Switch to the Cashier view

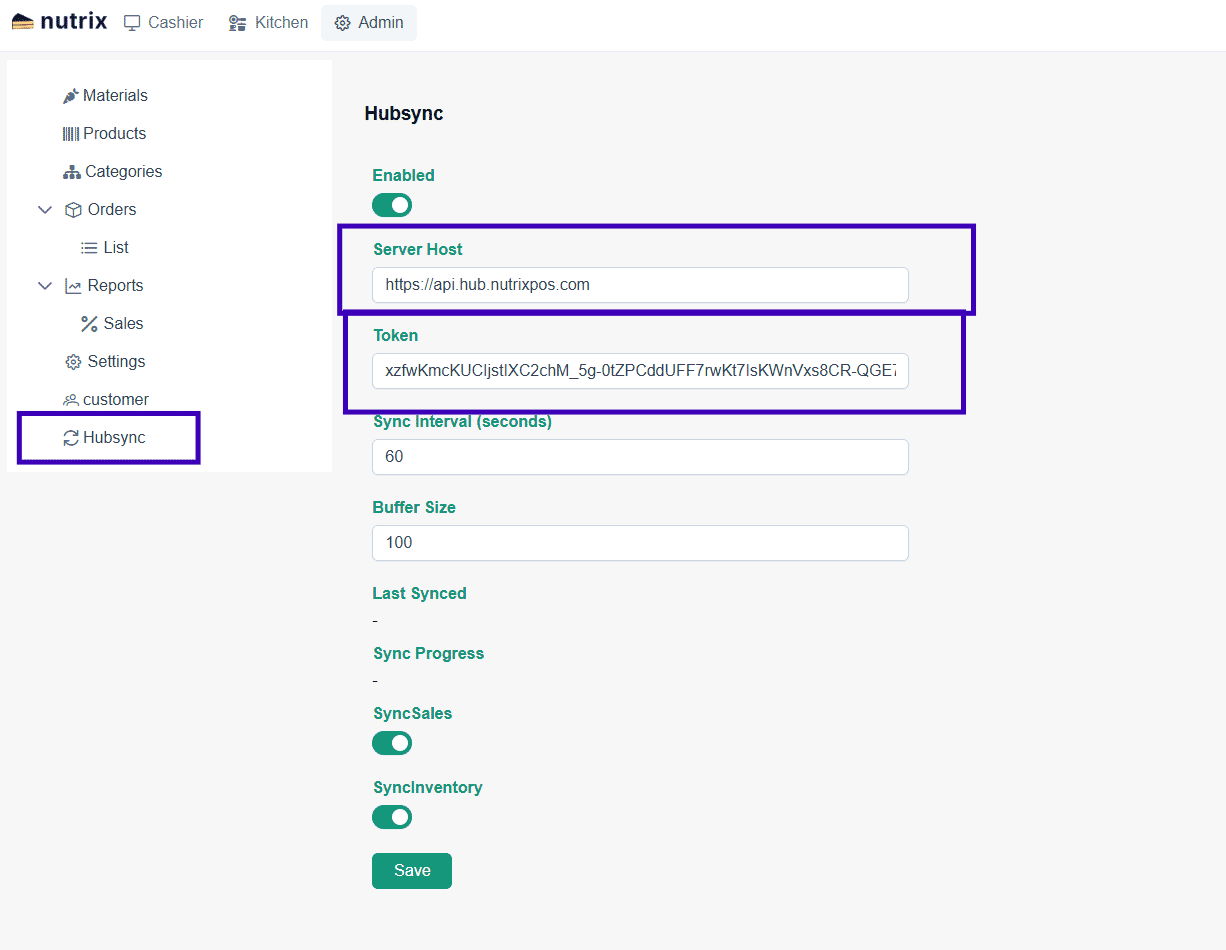[162, 22]
